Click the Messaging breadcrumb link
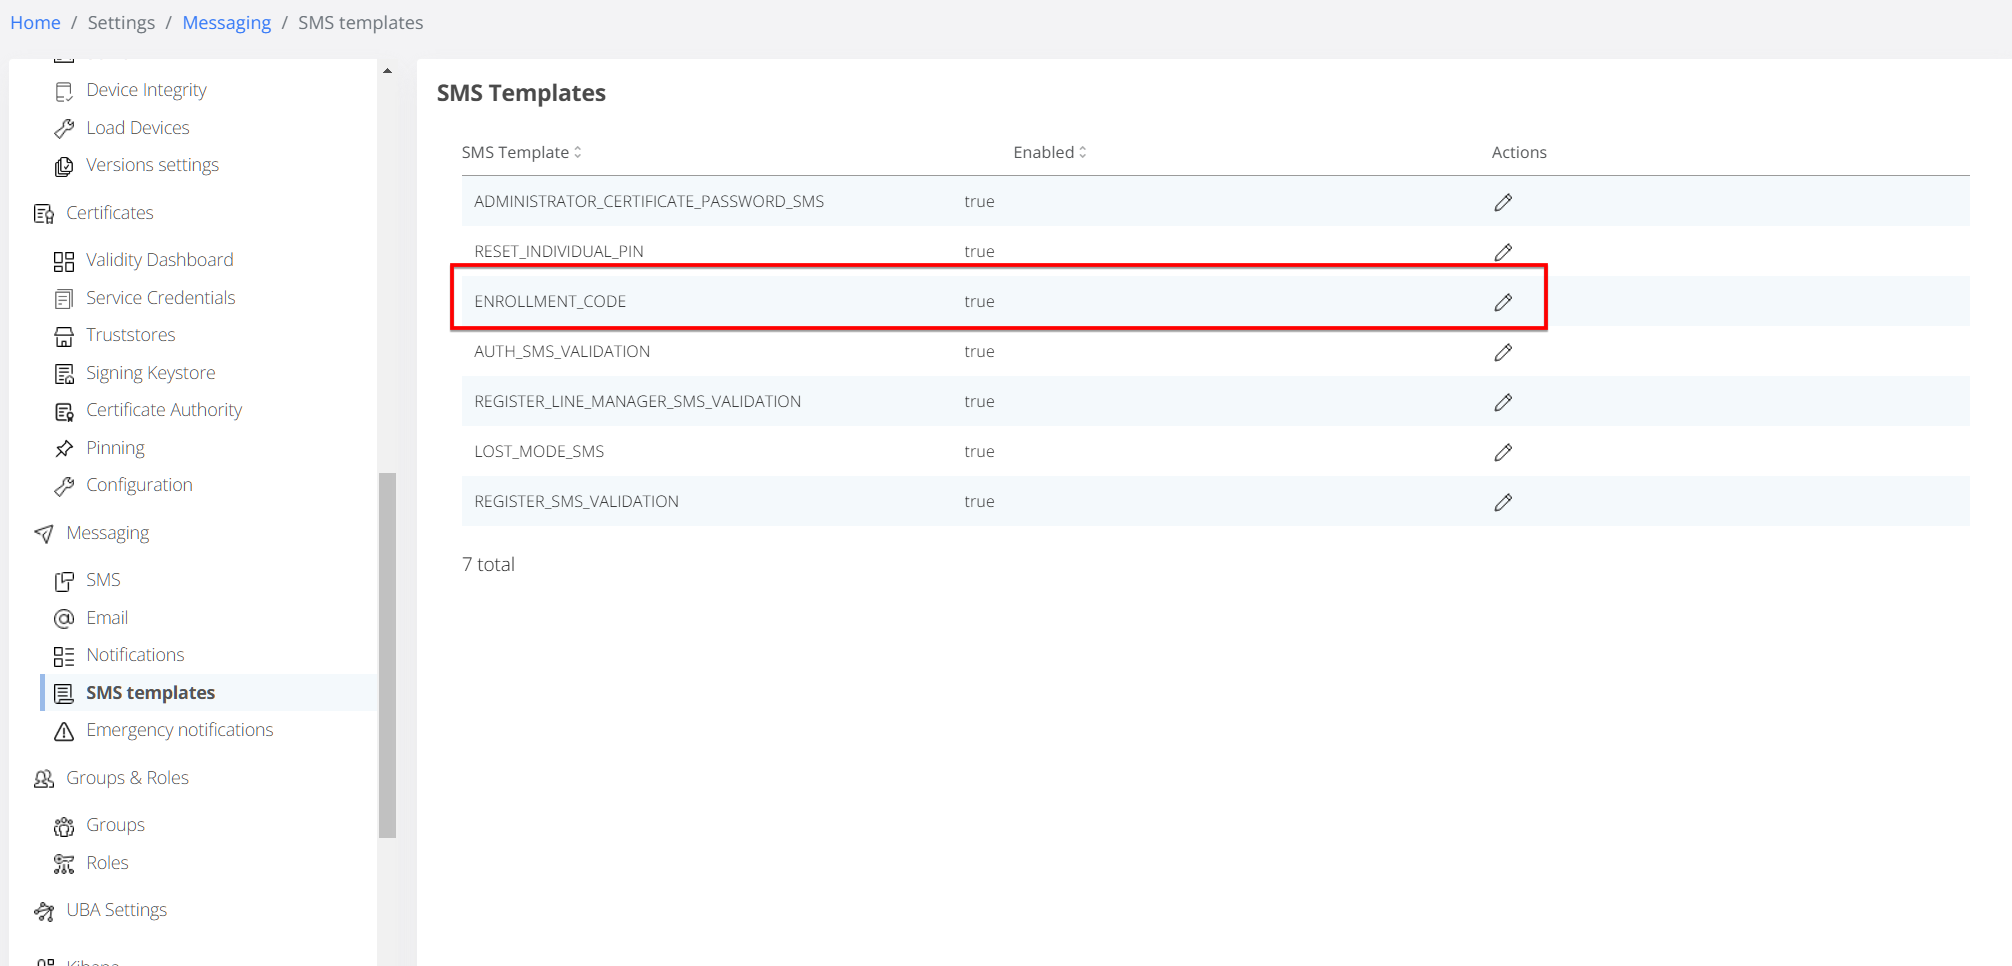The width and height of the screenshot is (2012, 966). tap(226, 22)
